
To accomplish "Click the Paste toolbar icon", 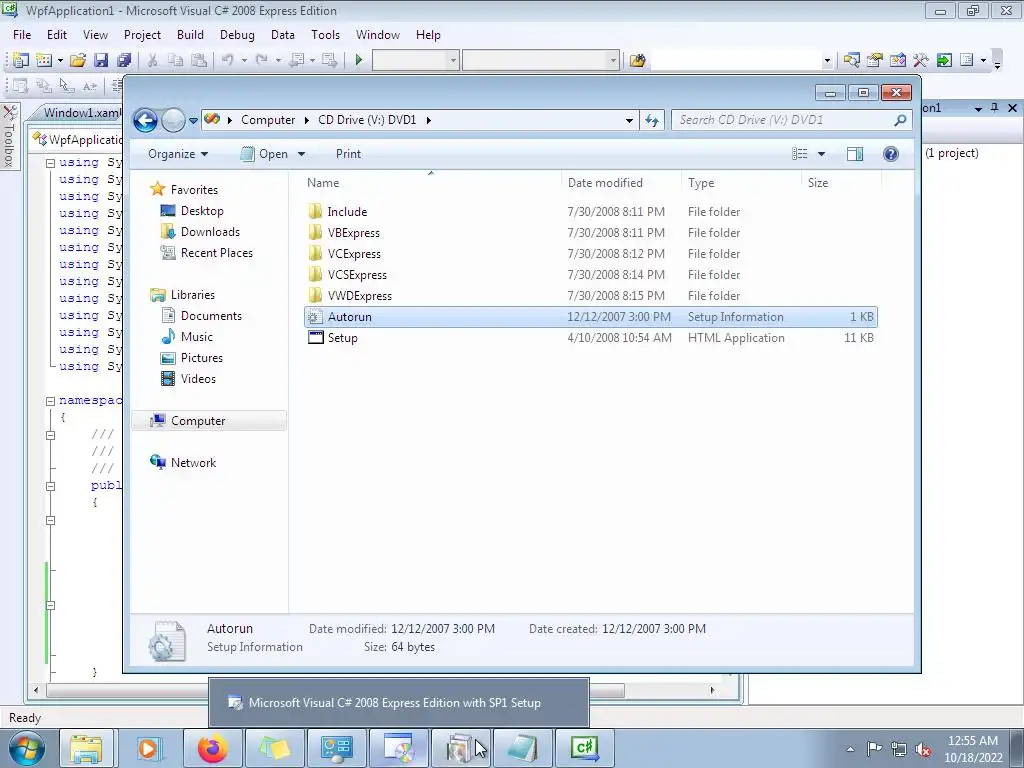I will tap(199, 61).
